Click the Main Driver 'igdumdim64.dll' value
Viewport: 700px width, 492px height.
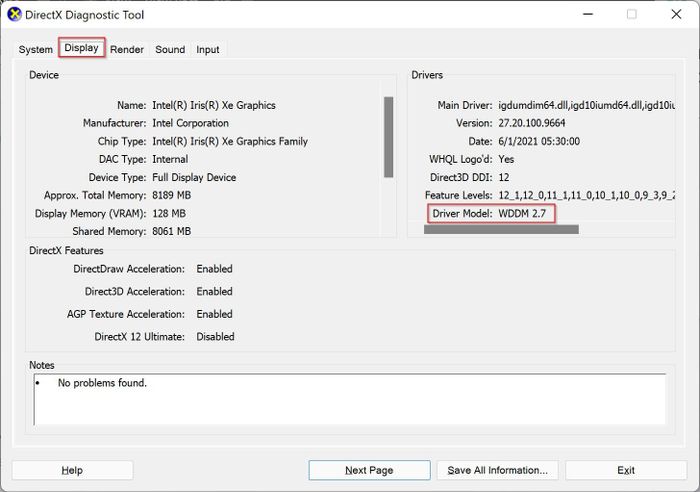click(x=586, y=105)
